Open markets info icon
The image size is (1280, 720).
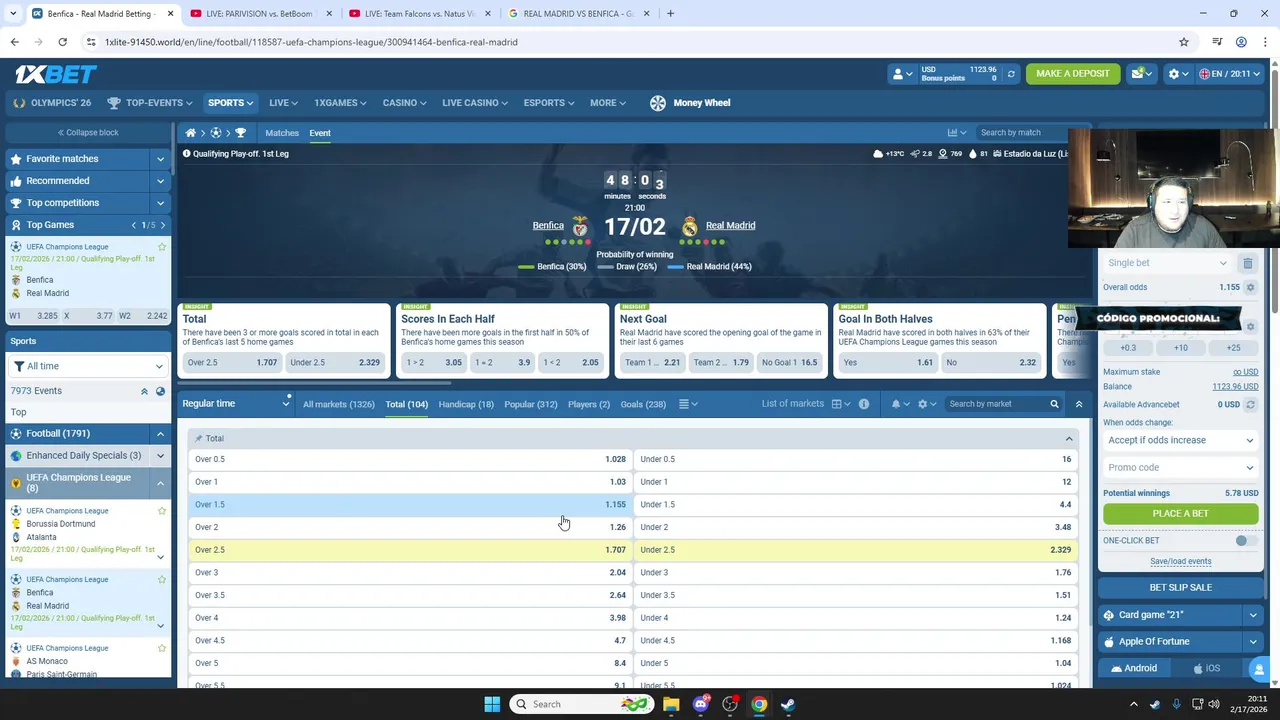[864, 404]
